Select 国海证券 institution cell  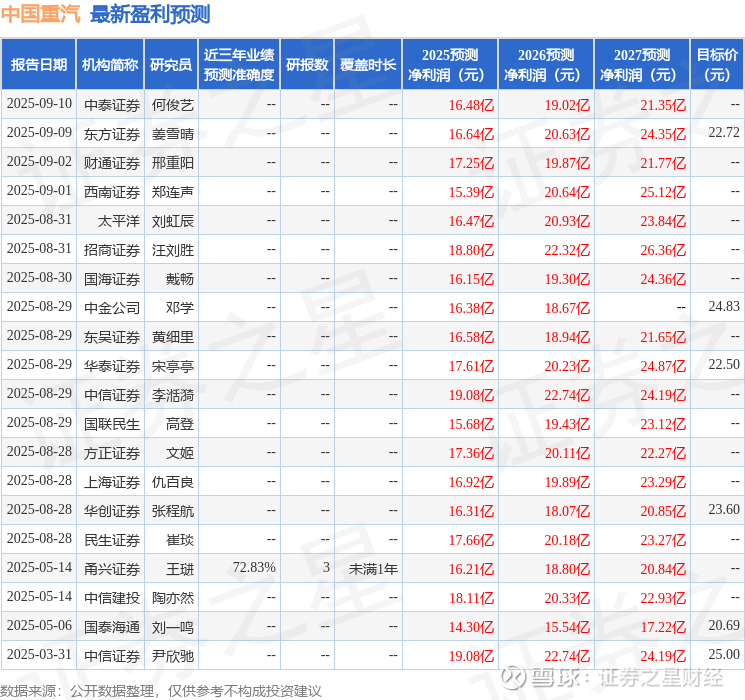click(x=112, y=279)
